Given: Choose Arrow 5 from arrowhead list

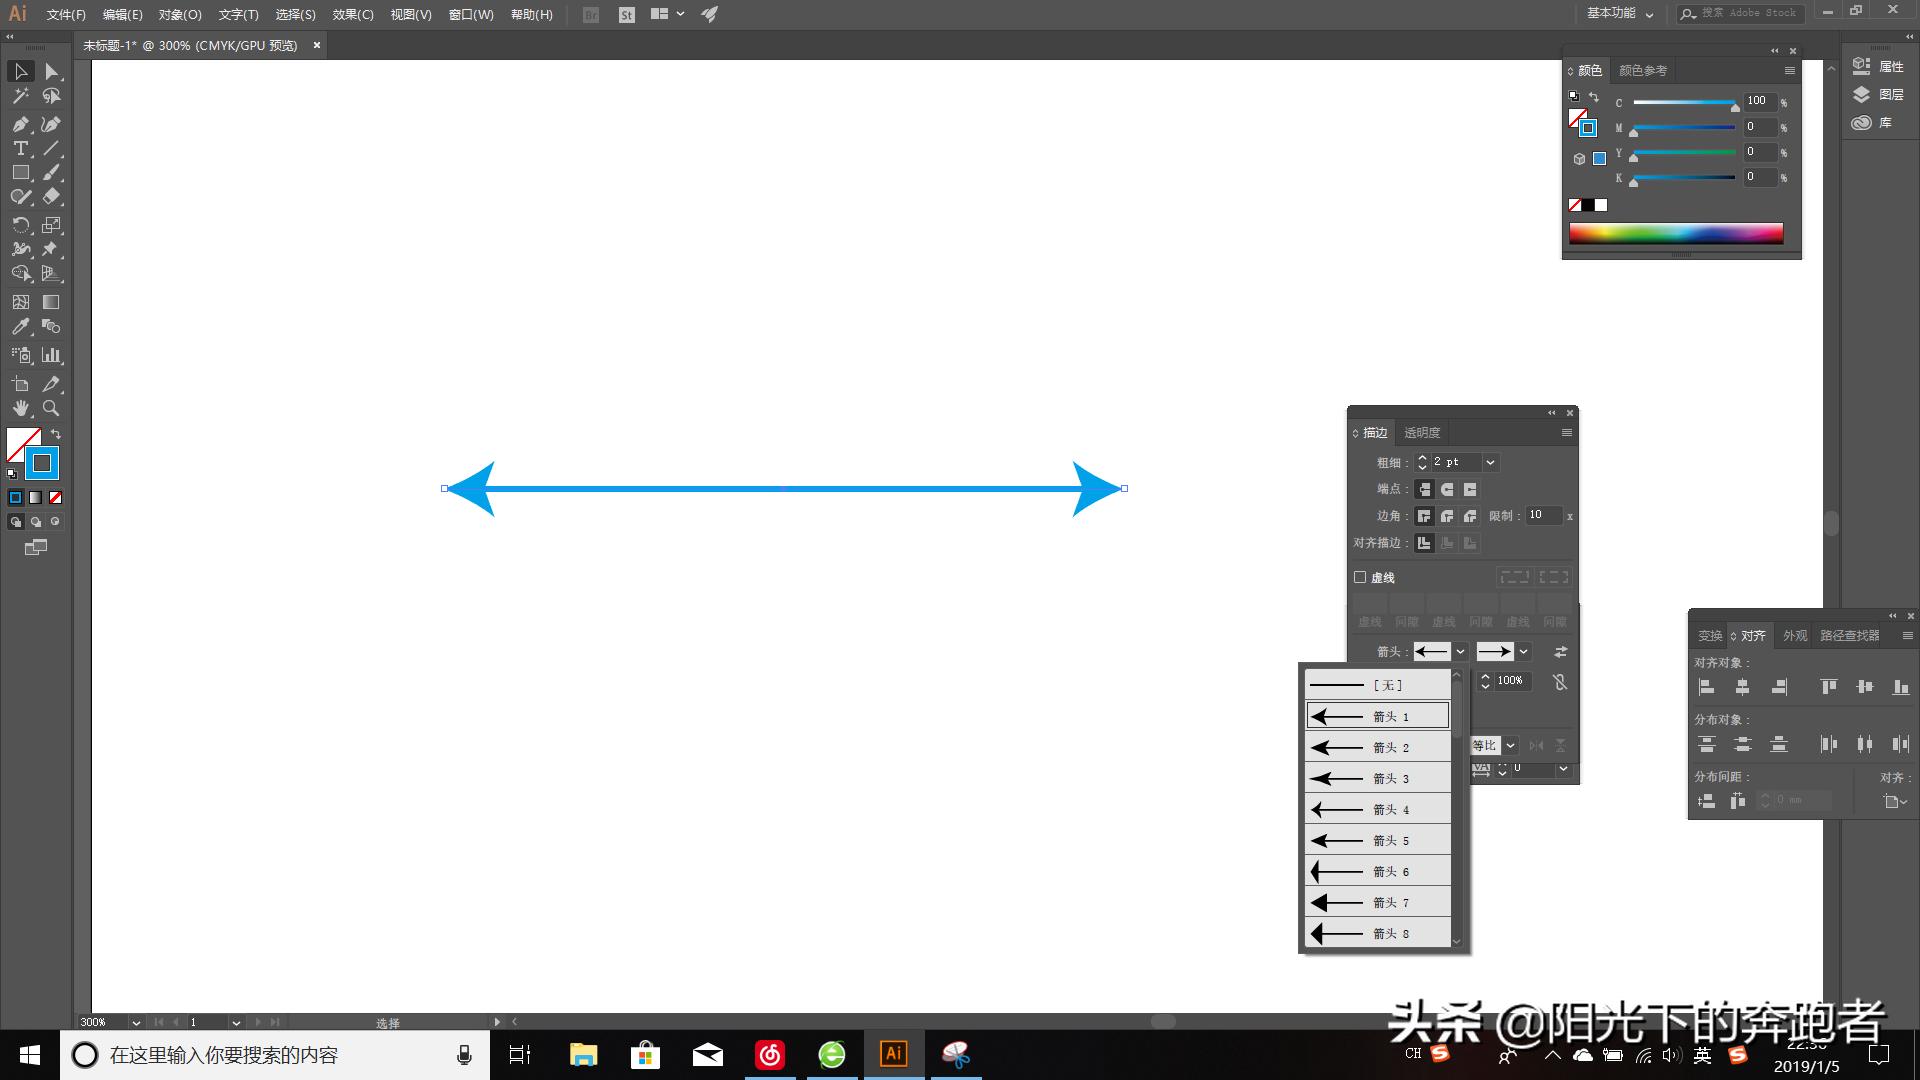Looking at the screenshot, I should [x=1378, y=841].
